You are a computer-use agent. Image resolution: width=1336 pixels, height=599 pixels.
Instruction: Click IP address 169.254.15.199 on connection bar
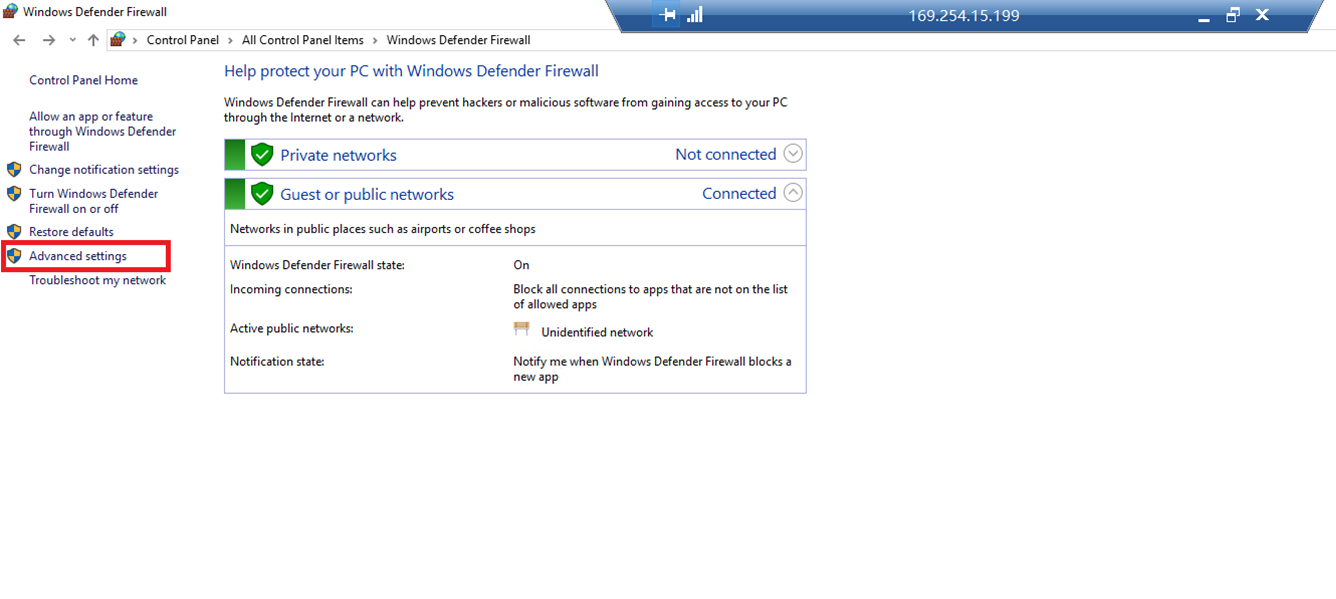click(964, 16)
